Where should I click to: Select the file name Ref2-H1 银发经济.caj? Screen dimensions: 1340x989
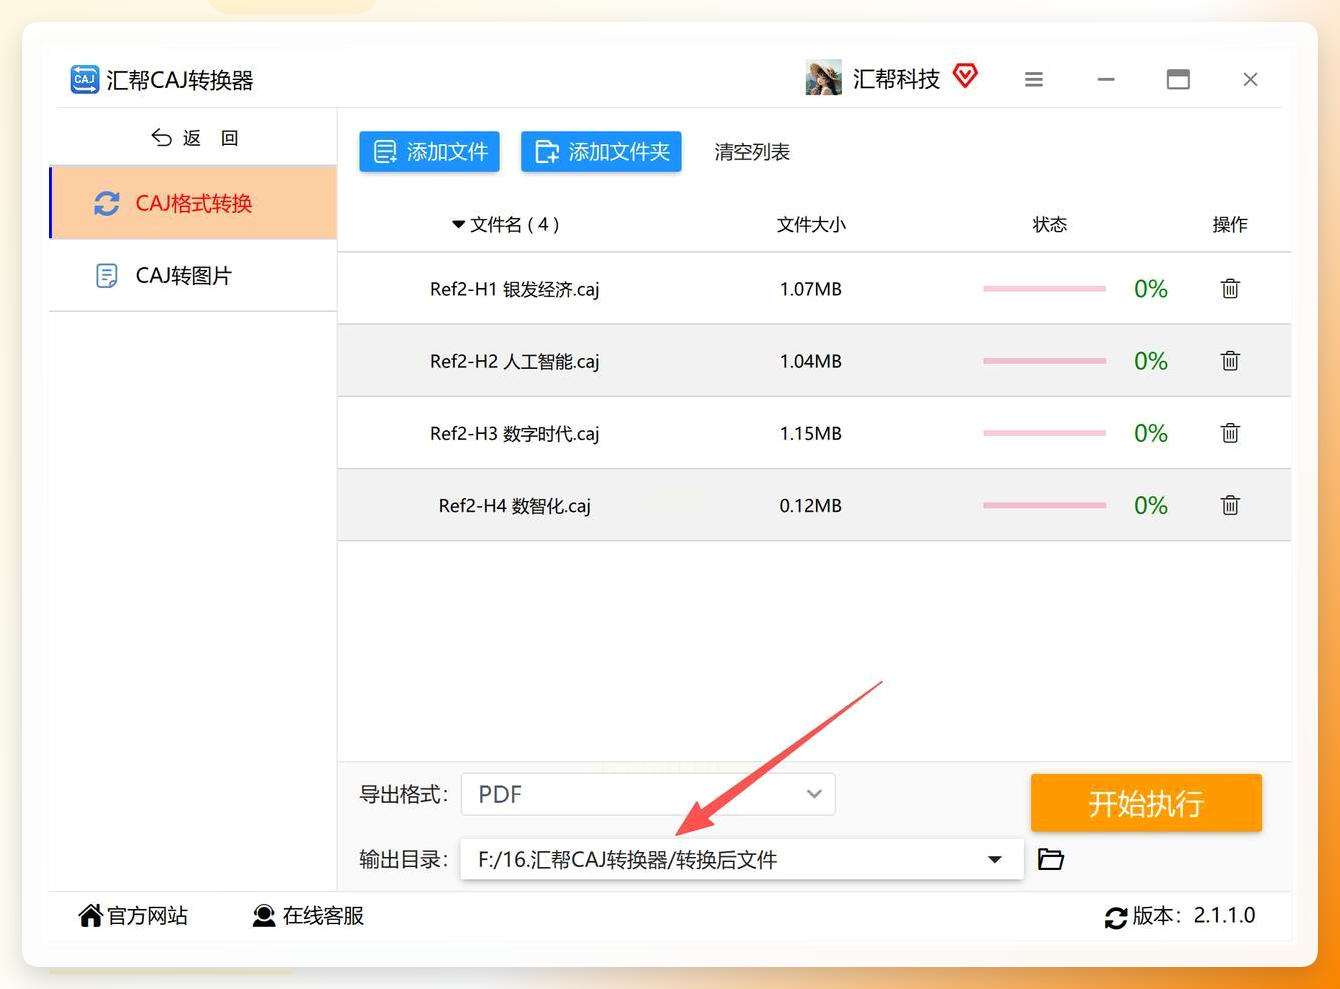(x=515, y=289)
